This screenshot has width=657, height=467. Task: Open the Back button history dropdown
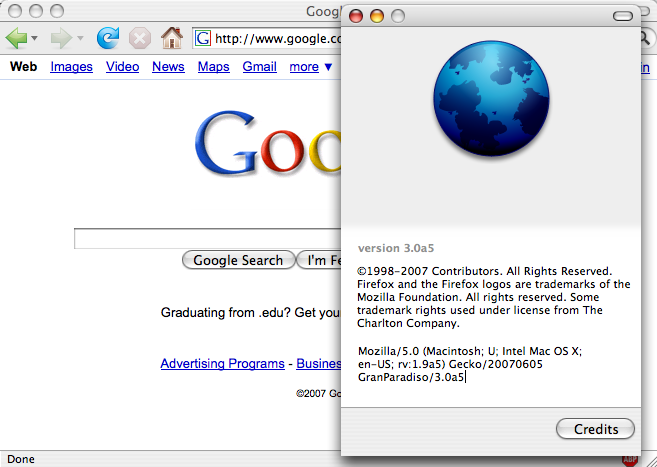tap(35, 39)
